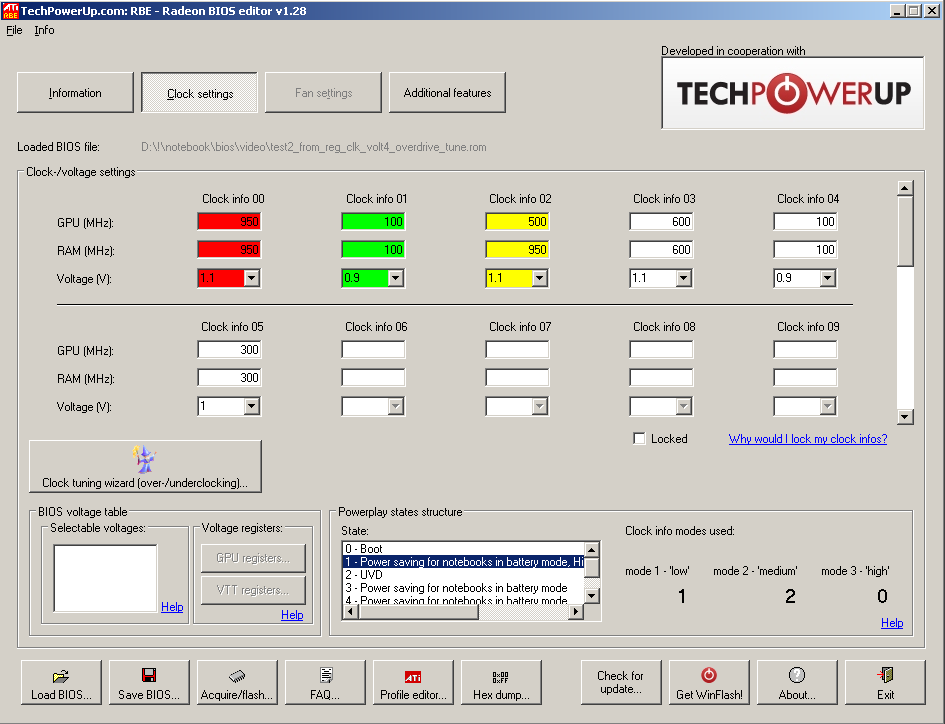945x724 pixels.
Task: Open Help link in Powerplay states structure
Action: click(x=892, y=623)
